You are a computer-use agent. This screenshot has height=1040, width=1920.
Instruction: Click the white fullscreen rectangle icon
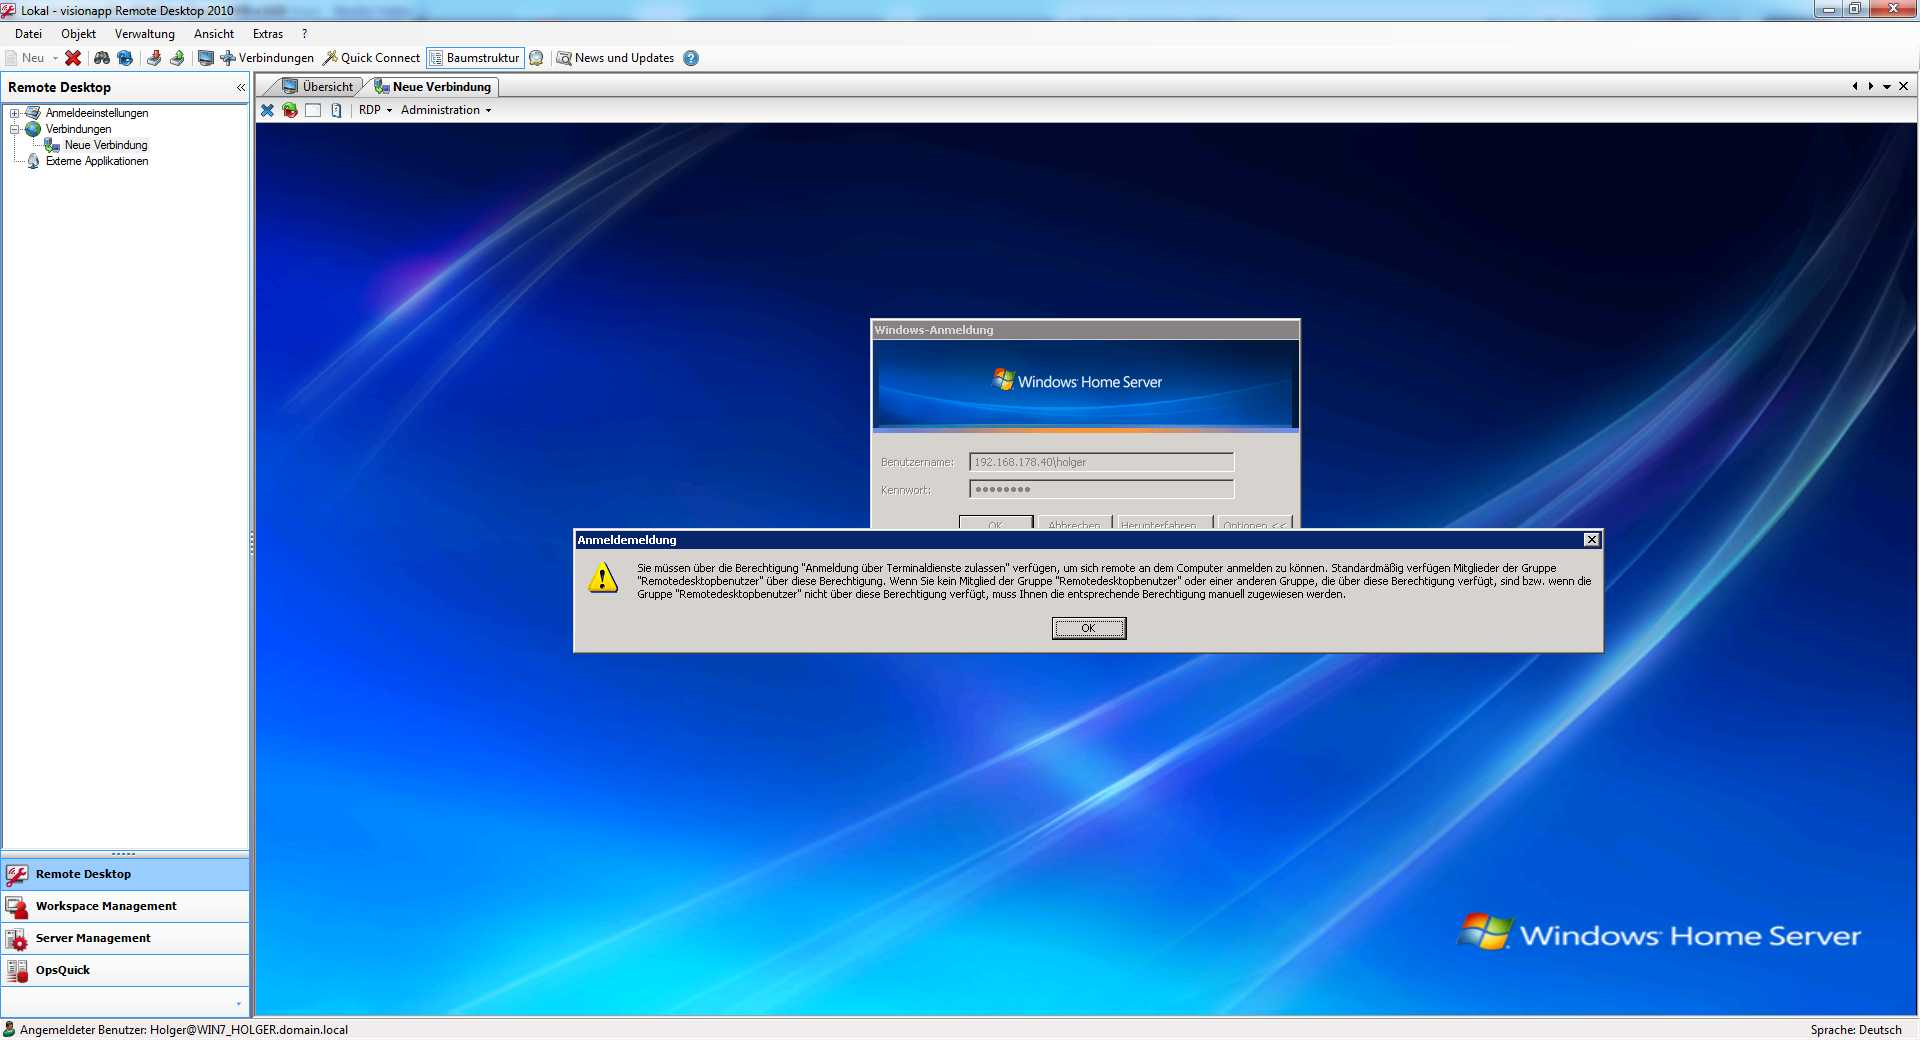tap(313, 110)
